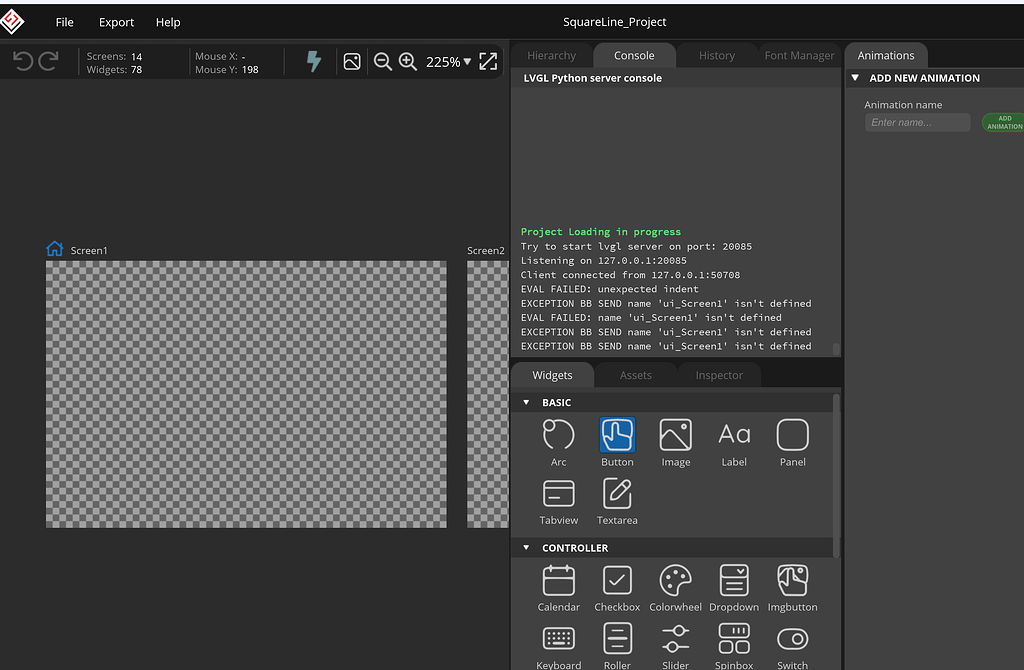Click the Animation name input field
This screenshot has height=670, width=1024.
[x=918, y=122]
